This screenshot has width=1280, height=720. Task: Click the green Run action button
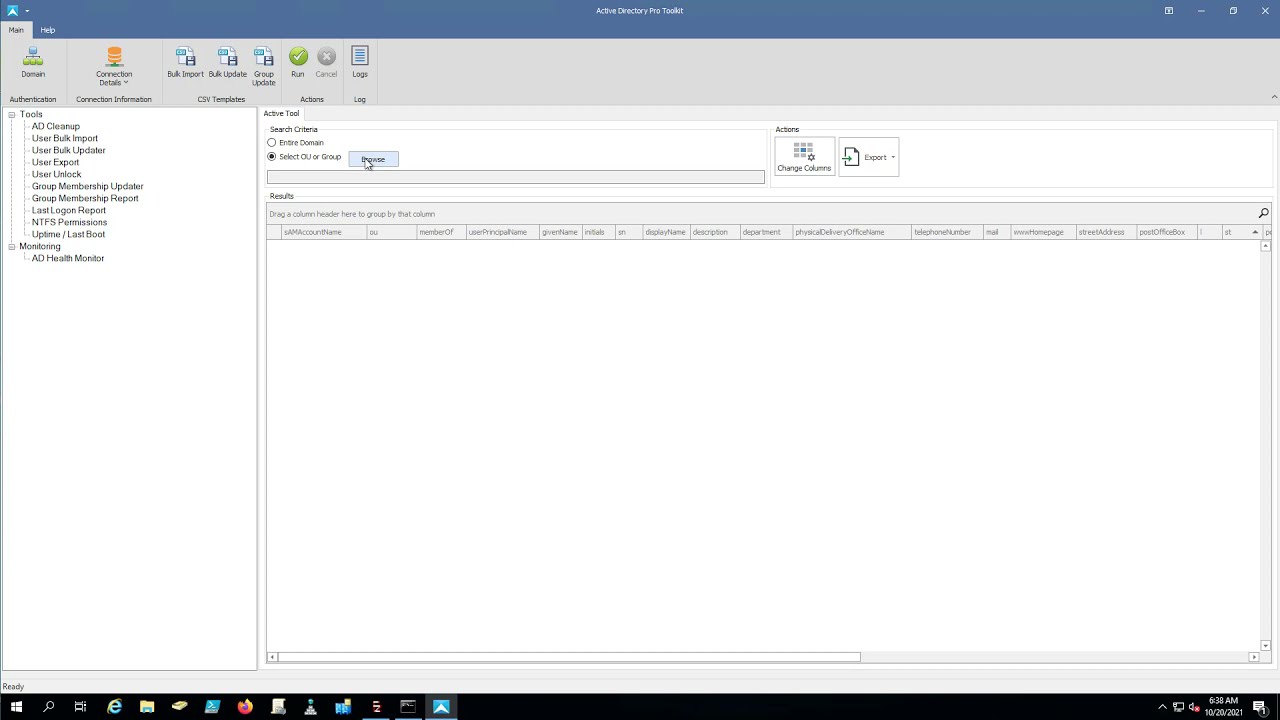(298, 62)
